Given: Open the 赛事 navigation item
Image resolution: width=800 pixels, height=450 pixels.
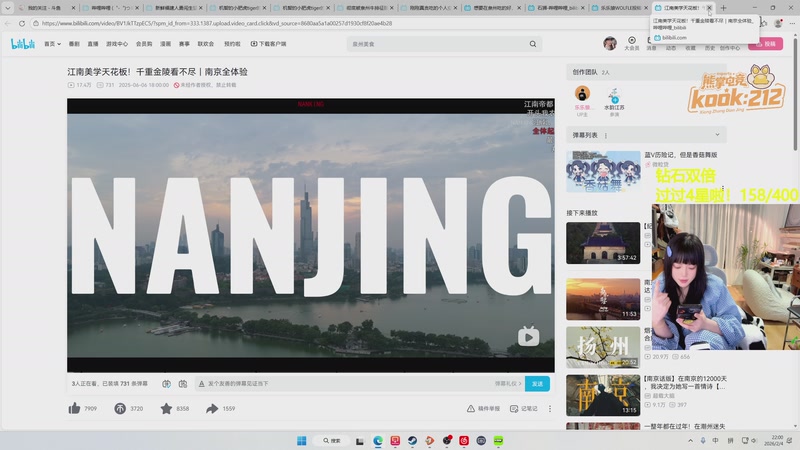Looking at the screenshot, I should point(184,44).
